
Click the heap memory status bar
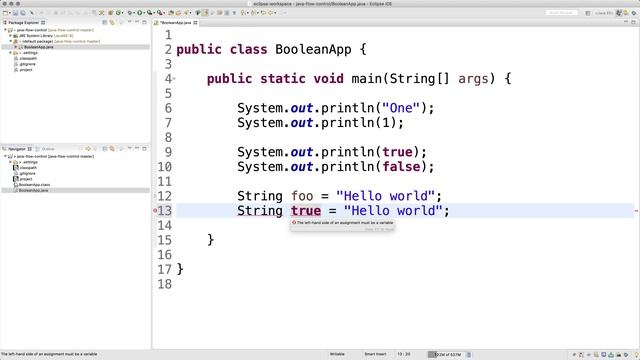pos(447,355)
